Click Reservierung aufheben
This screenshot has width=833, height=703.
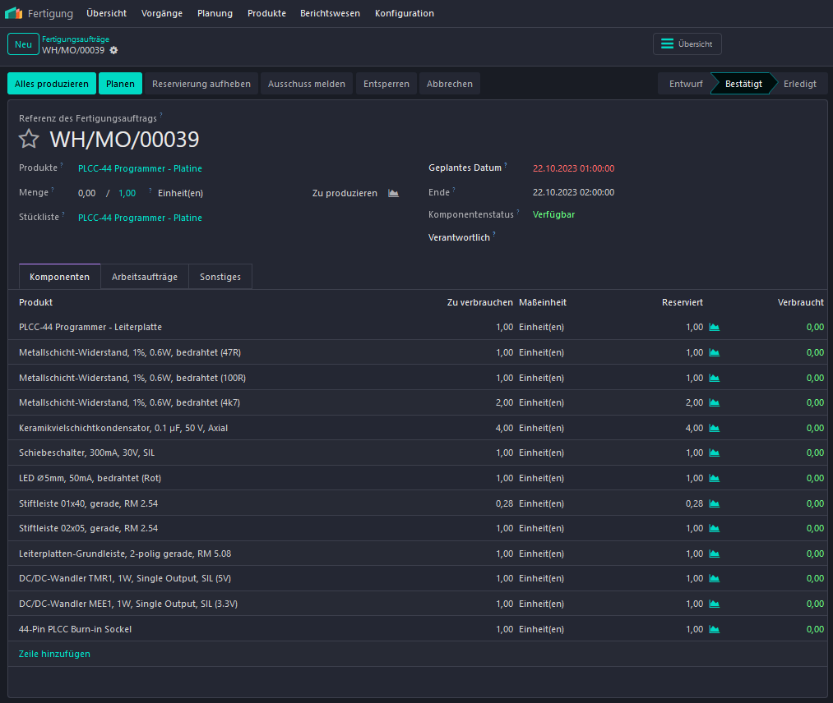point(201,84)
